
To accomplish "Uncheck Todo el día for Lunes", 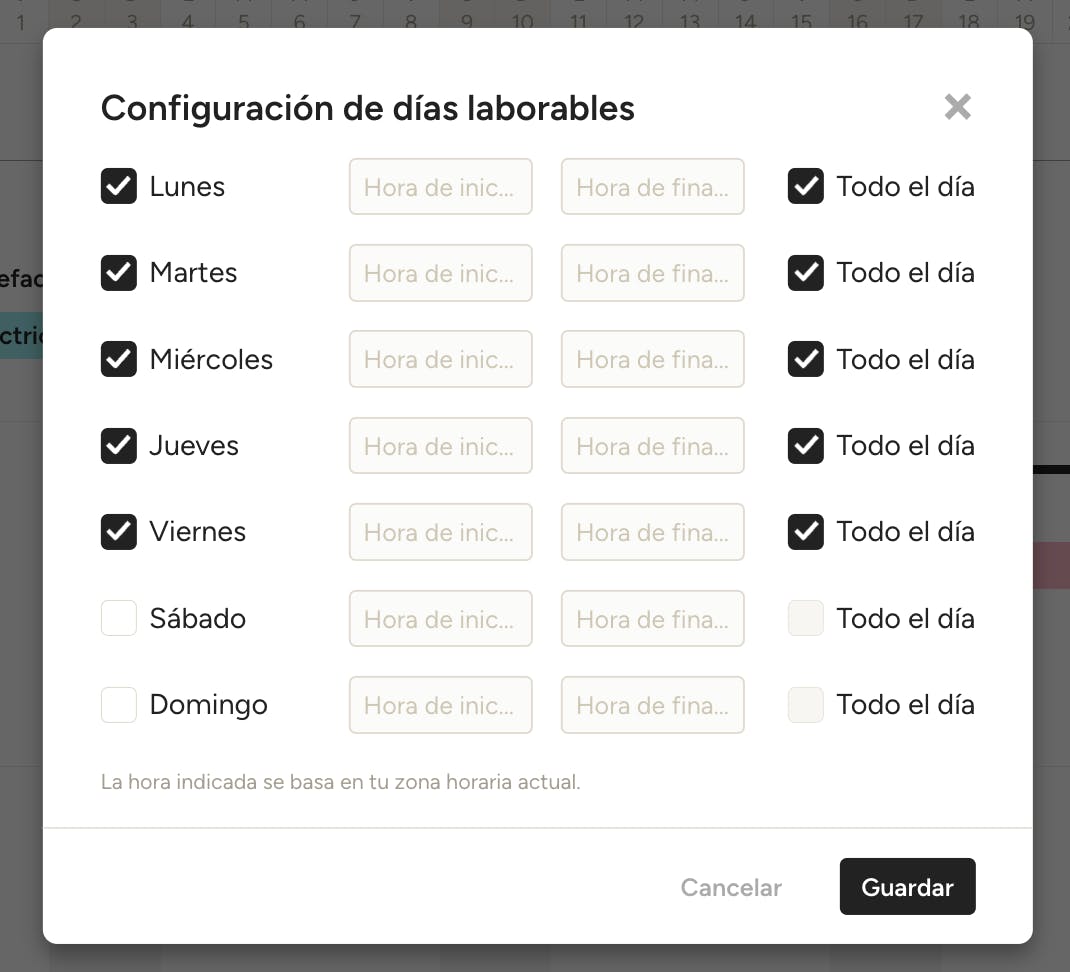I will coord(806,186).
